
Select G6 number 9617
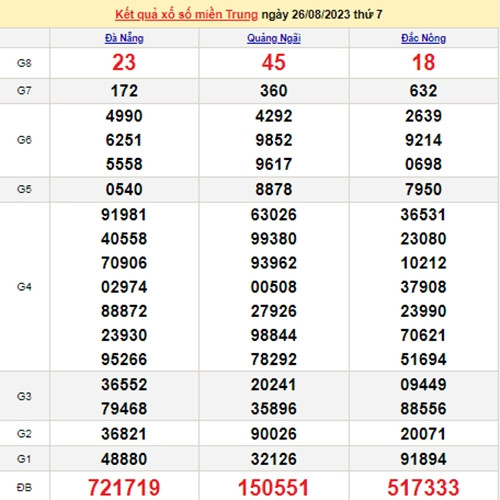pyautogui.click(x=274, y=164)
